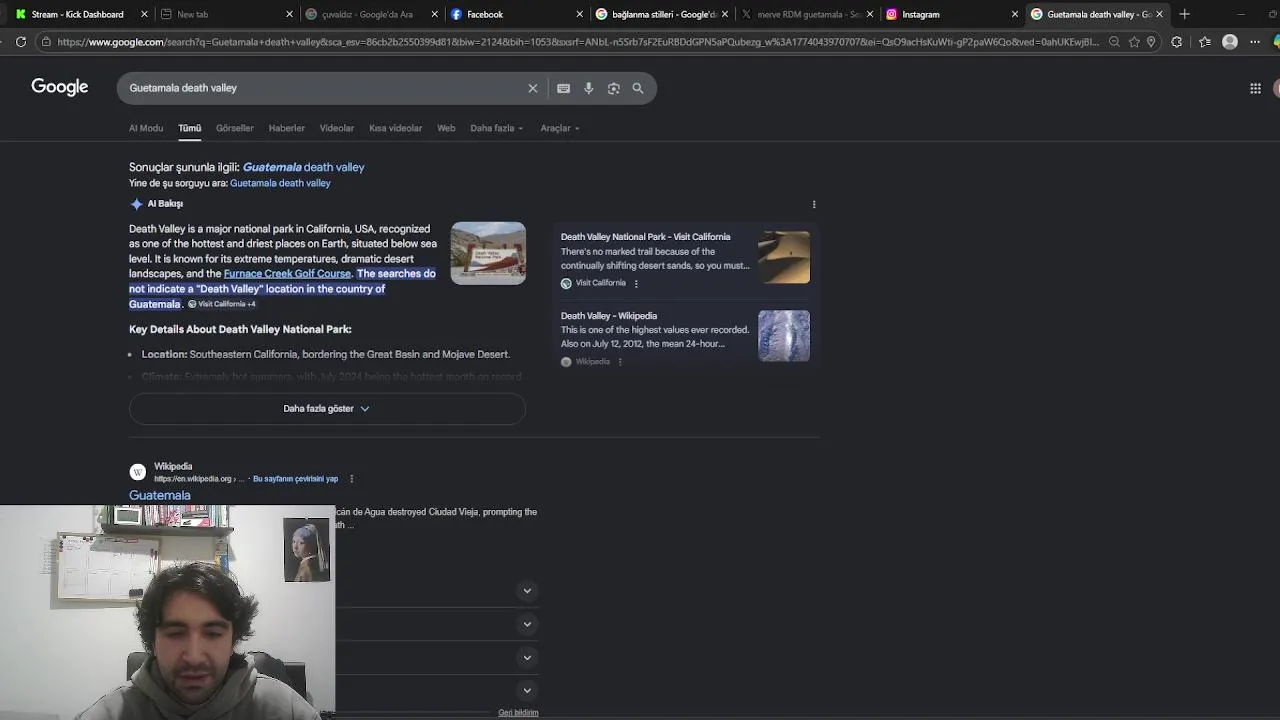Image resolution: width=1280 pixels, height=720 pixels.
Task: Click the Google logo
Action: click(x=60, y=87)
